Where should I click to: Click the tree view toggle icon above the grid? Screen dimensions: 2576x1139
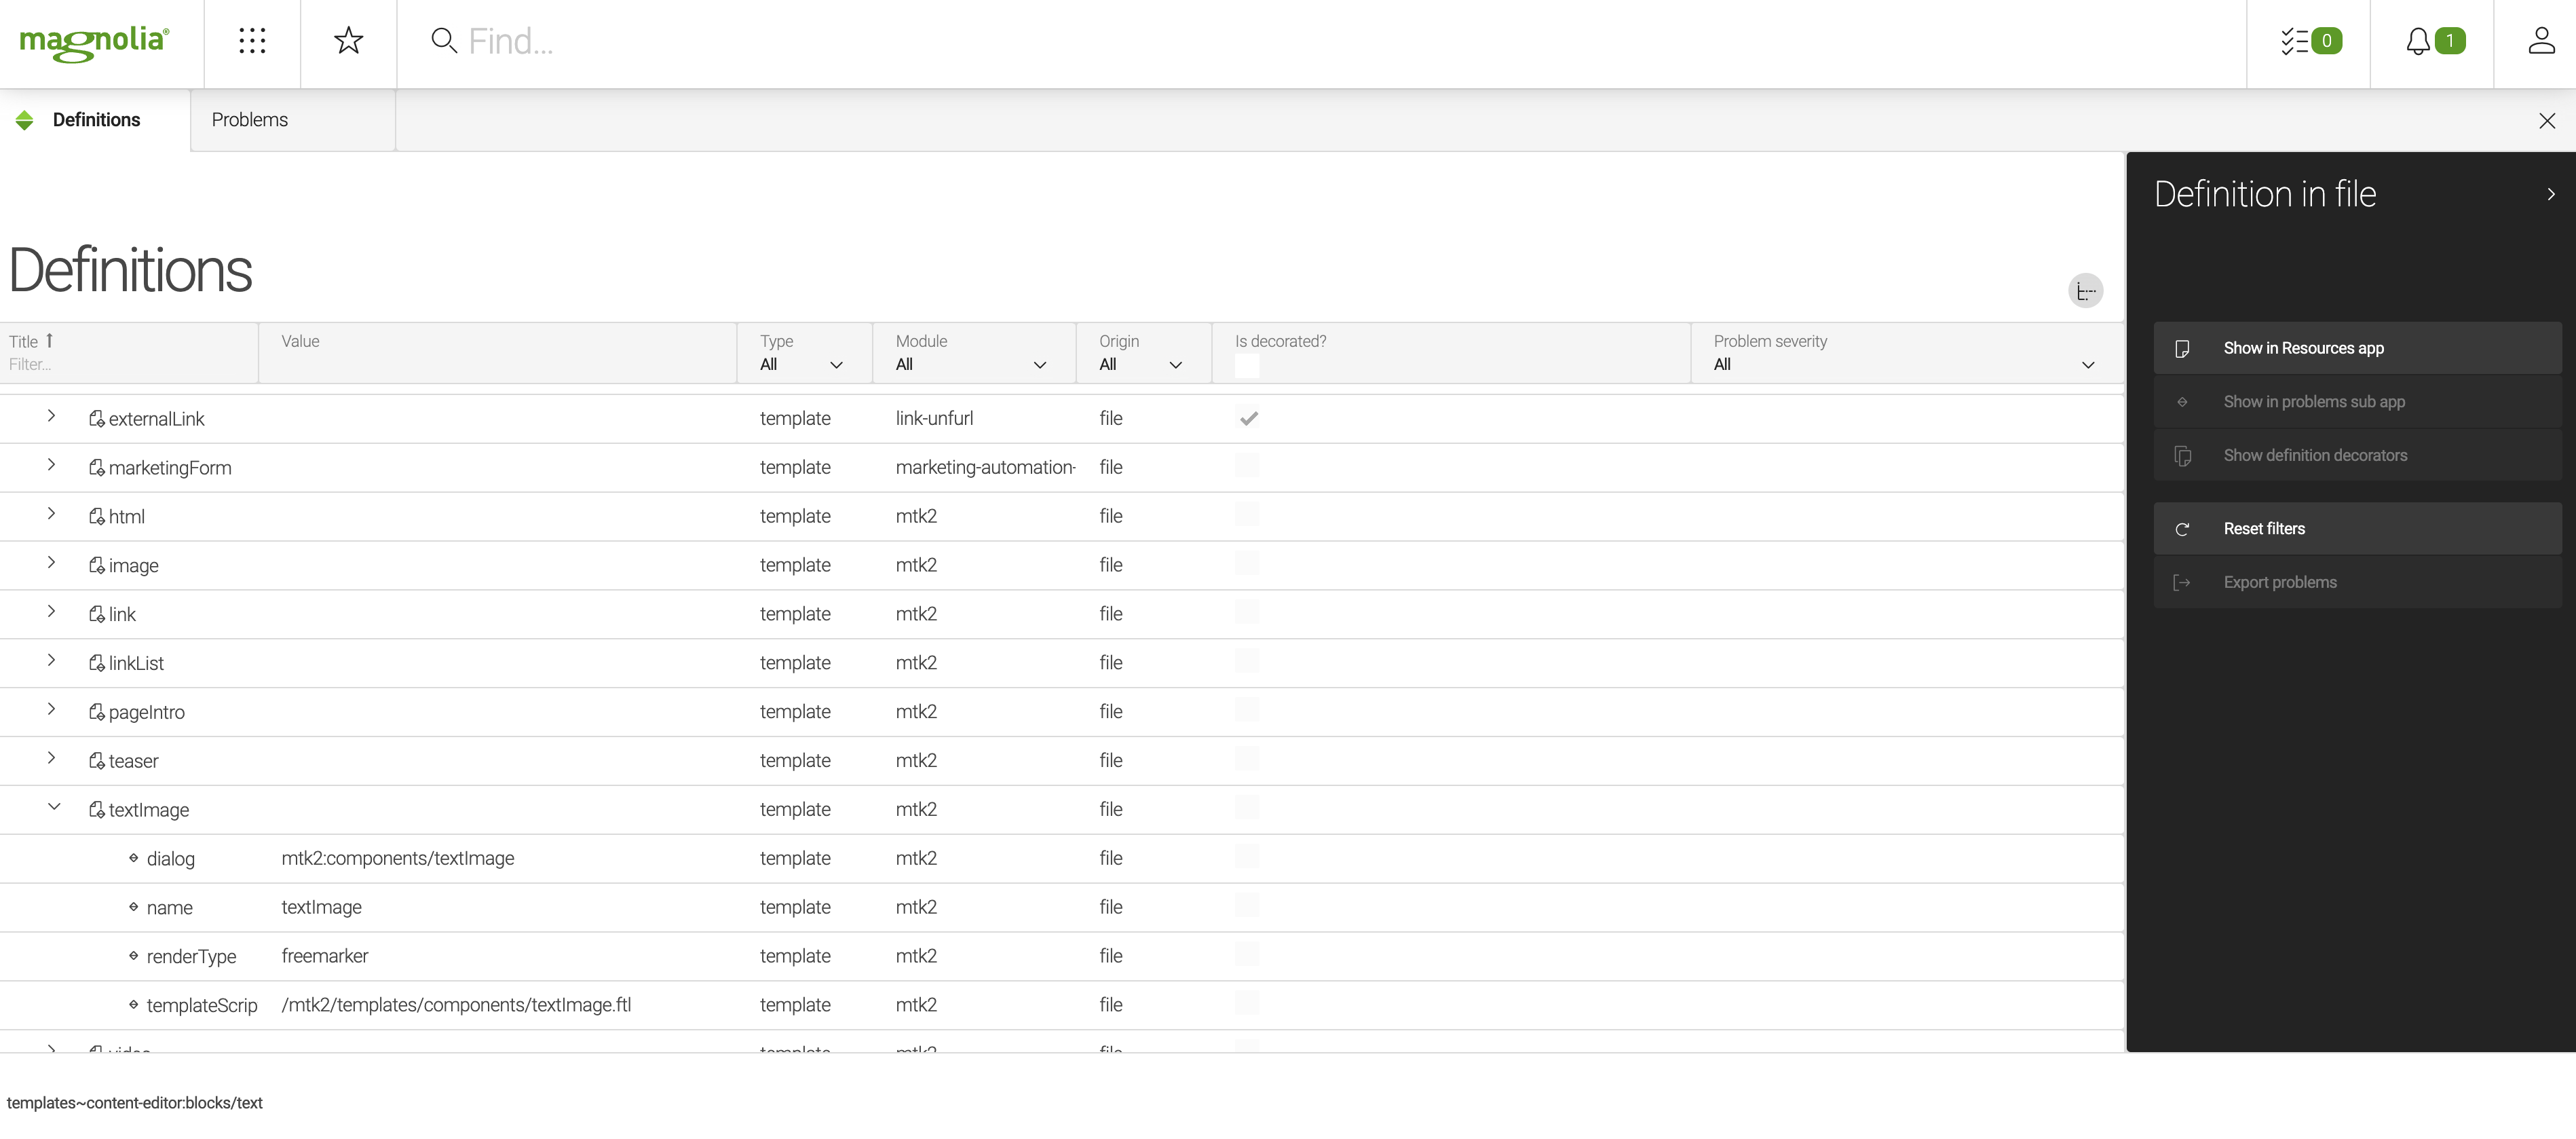[2085, 290]
